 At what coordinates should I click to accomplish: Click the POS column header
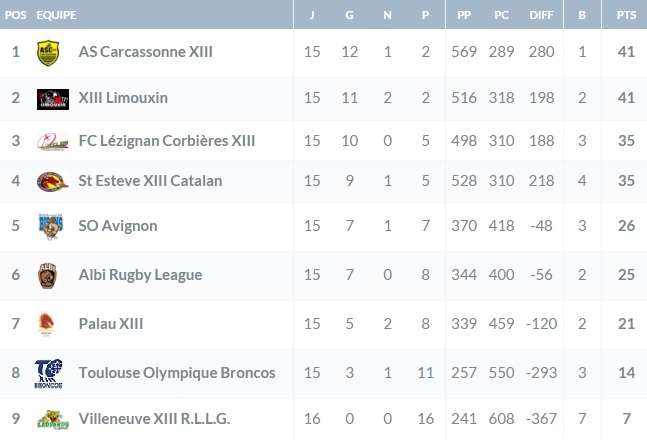[x=15, y=17]
